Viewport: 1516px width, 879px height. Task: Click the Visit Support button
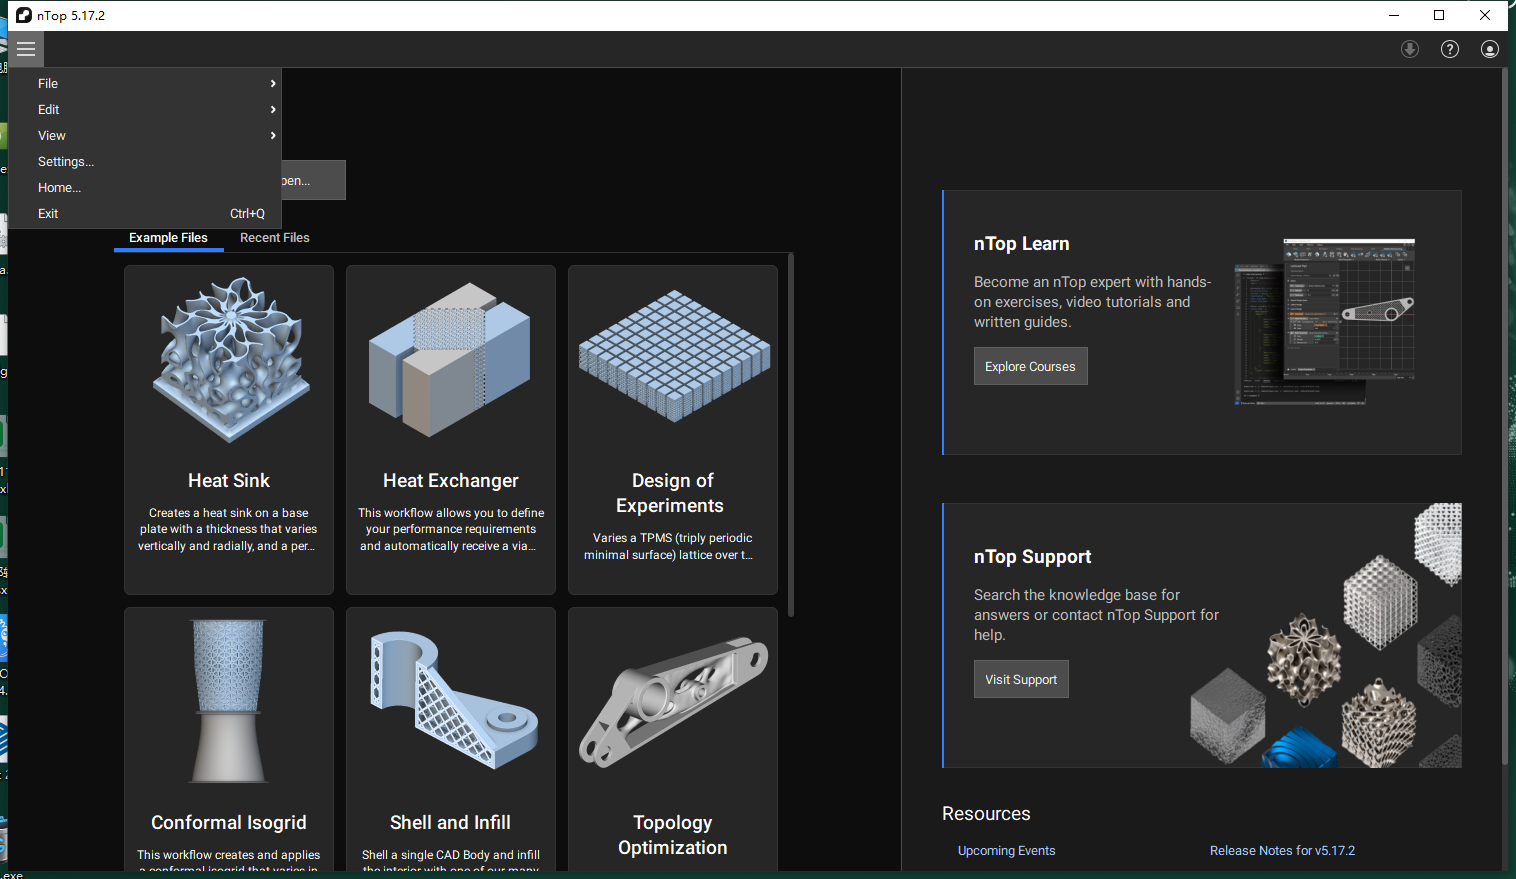click(1021, 679)
